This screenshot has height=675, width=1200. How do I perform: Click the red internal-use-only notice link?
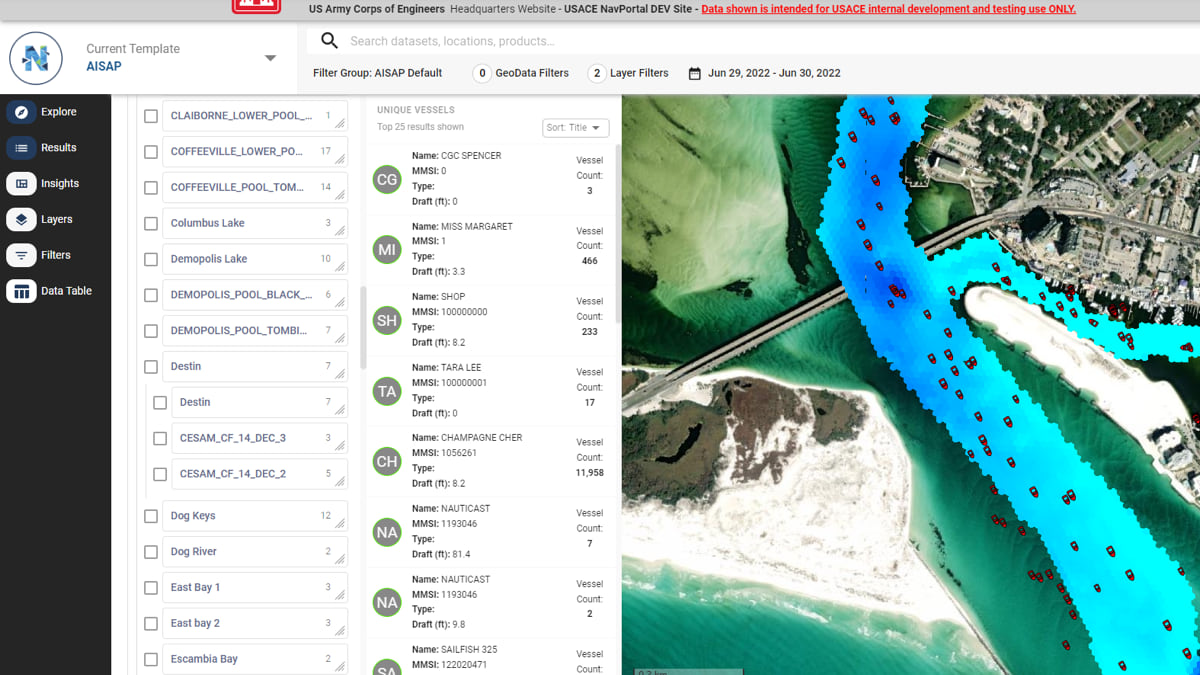889,9
